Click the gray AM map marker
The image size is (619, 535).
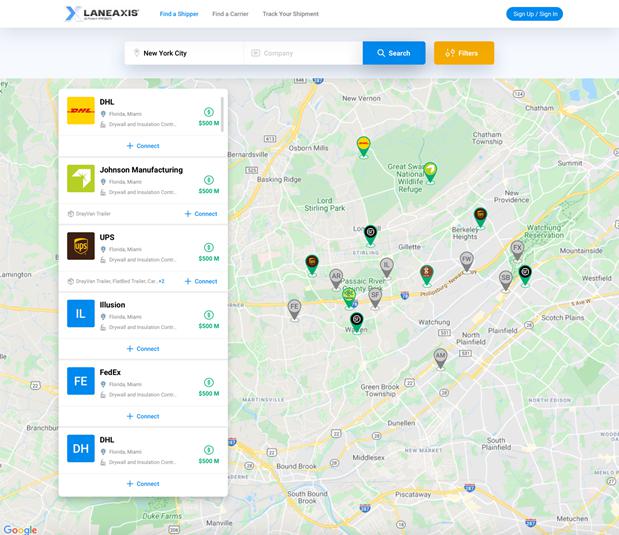440,355
